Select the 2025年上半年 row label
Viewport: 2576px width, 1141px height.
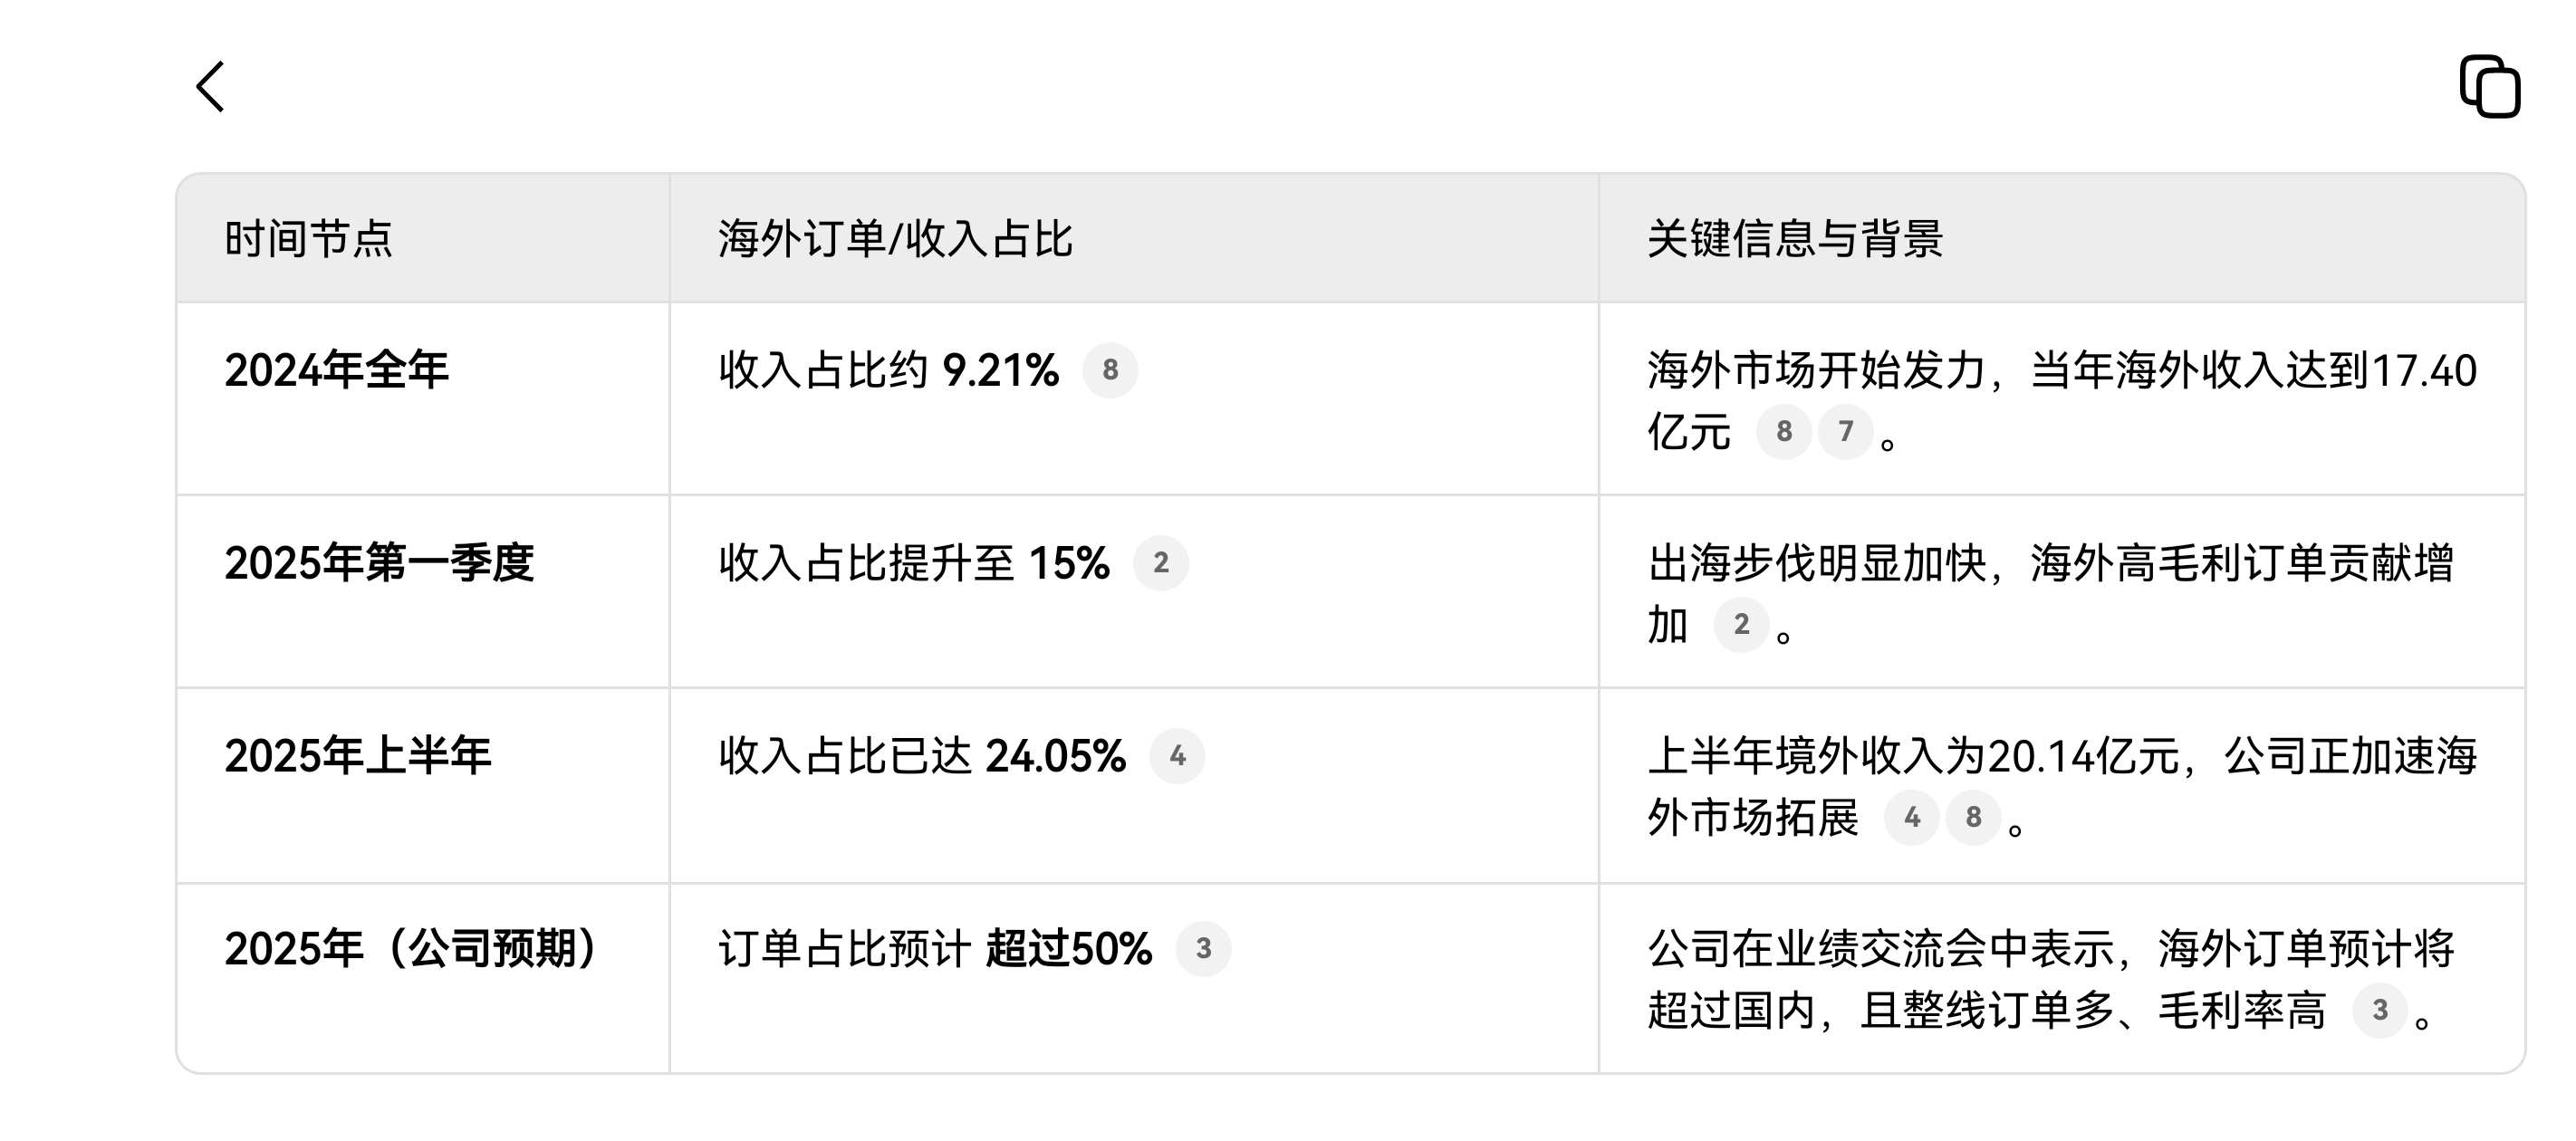pos(358,757)
